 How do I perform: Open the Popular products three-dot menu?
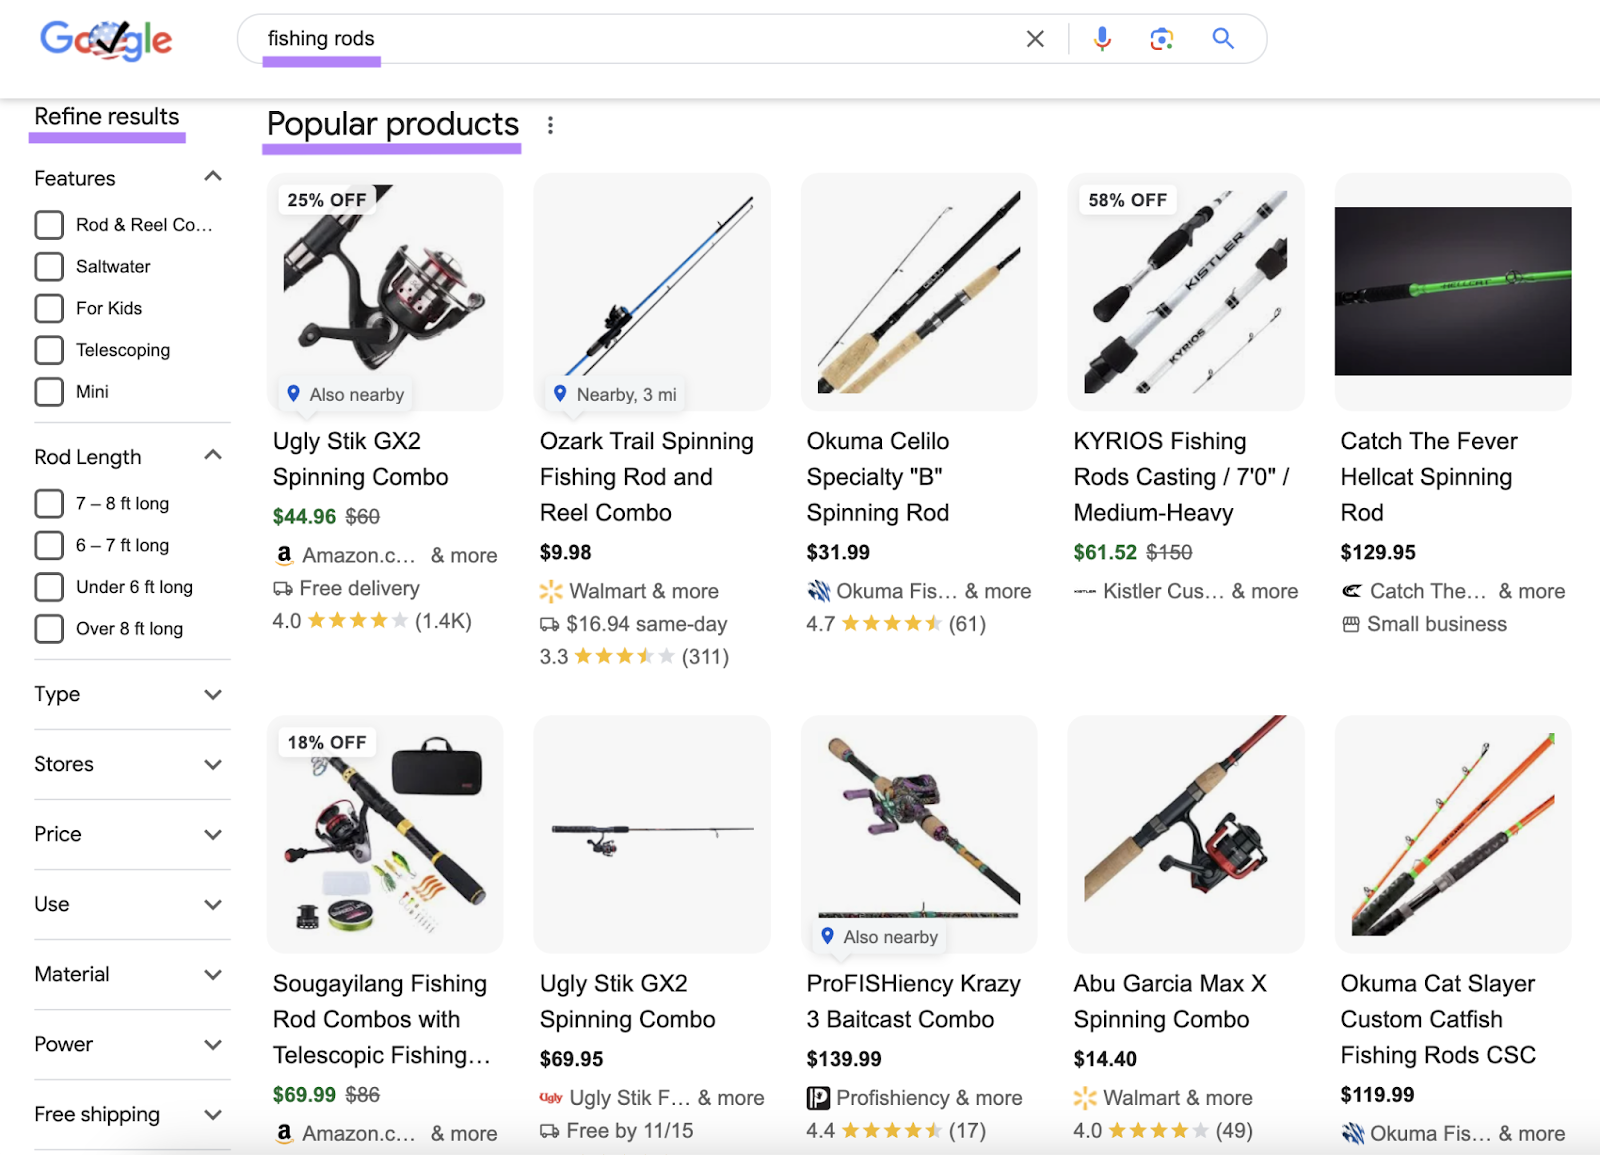[x=550, y=125]
